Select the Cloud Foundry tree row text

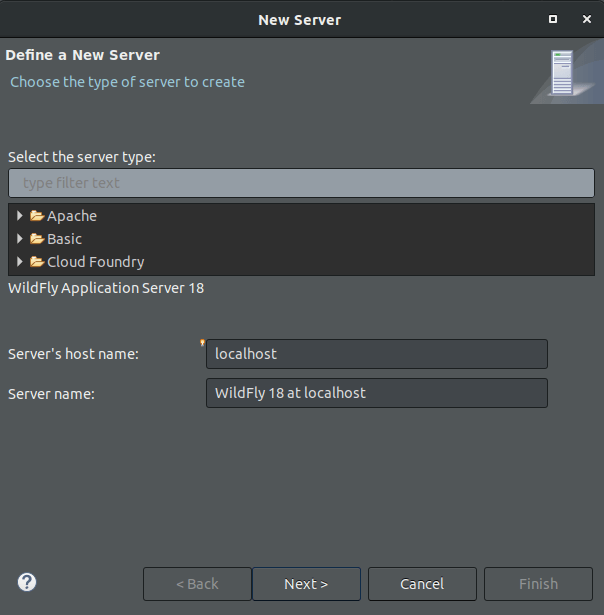click(x=96, y=262)
